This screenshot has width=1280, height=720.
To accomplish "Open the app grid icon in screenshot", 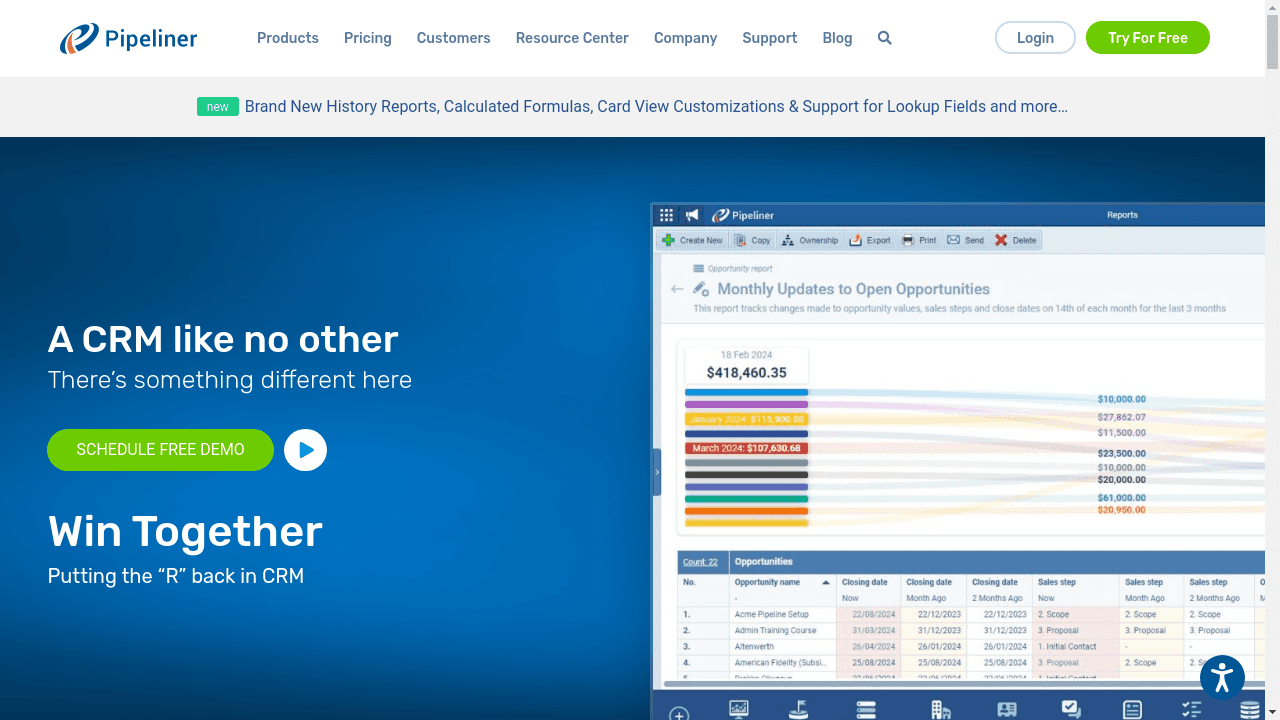I will [666, 215].
